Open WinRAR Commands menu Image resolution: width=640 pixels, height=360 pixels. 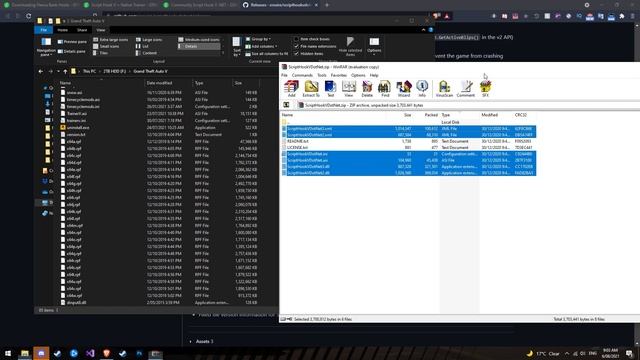pos(302,76)
